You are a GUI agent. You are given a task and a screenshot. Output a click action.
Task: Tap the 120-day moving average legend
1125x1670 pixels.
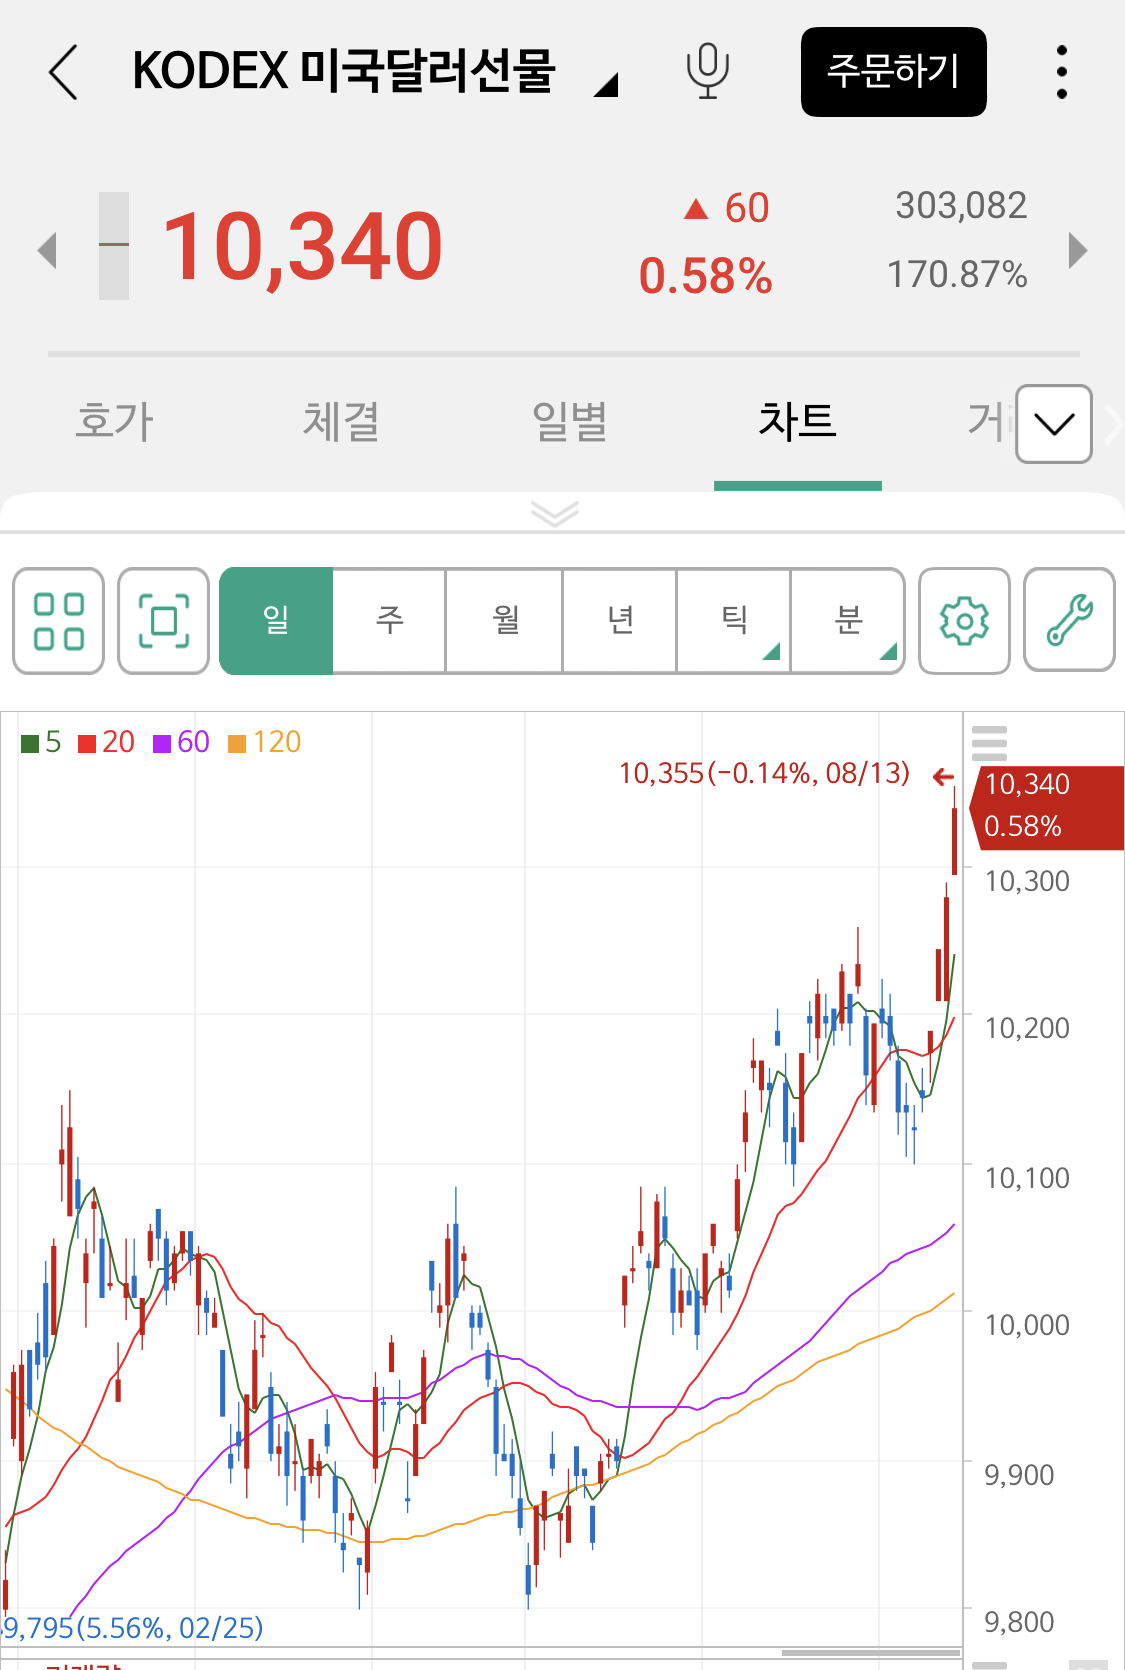[x=264, y=742]
